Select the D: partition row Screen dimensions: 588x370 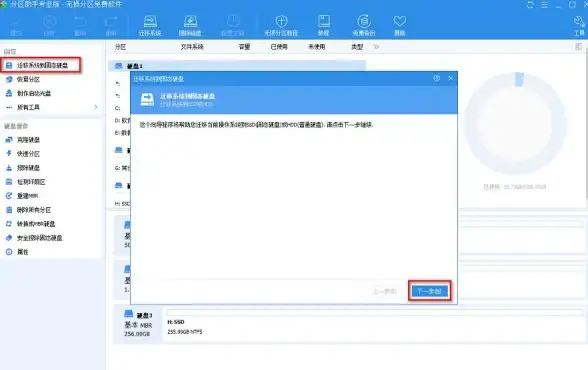(x=122, y=120)
